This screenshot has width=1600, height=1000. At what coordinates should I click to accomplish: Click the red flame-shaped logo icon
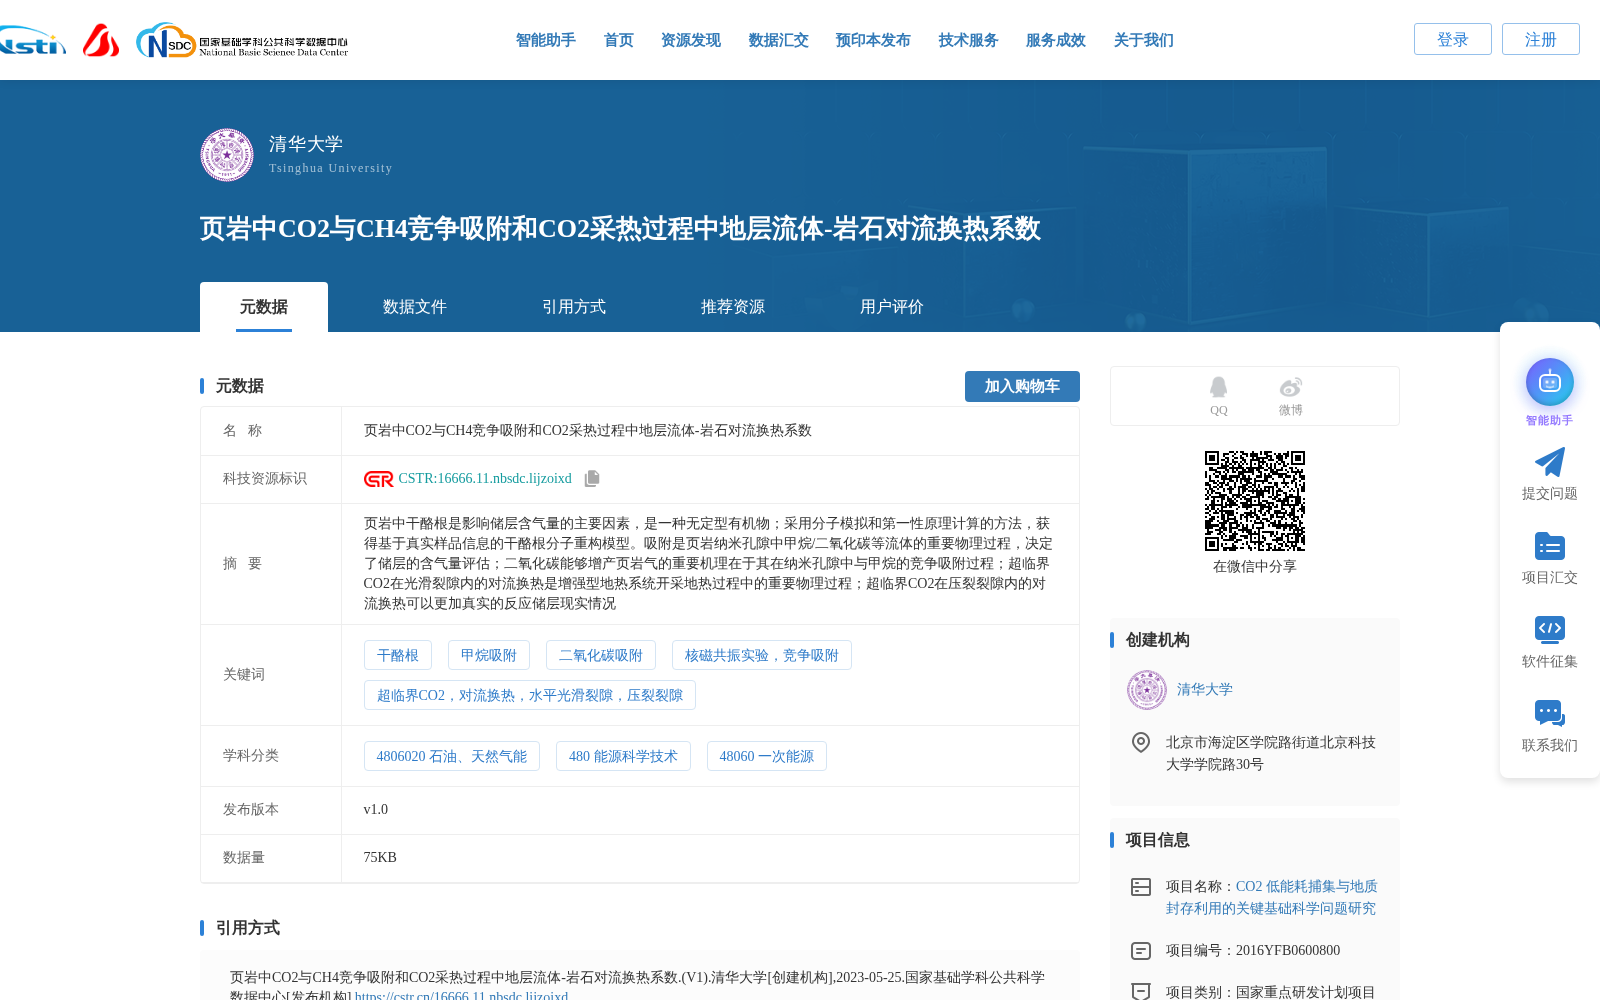(101, 41)
